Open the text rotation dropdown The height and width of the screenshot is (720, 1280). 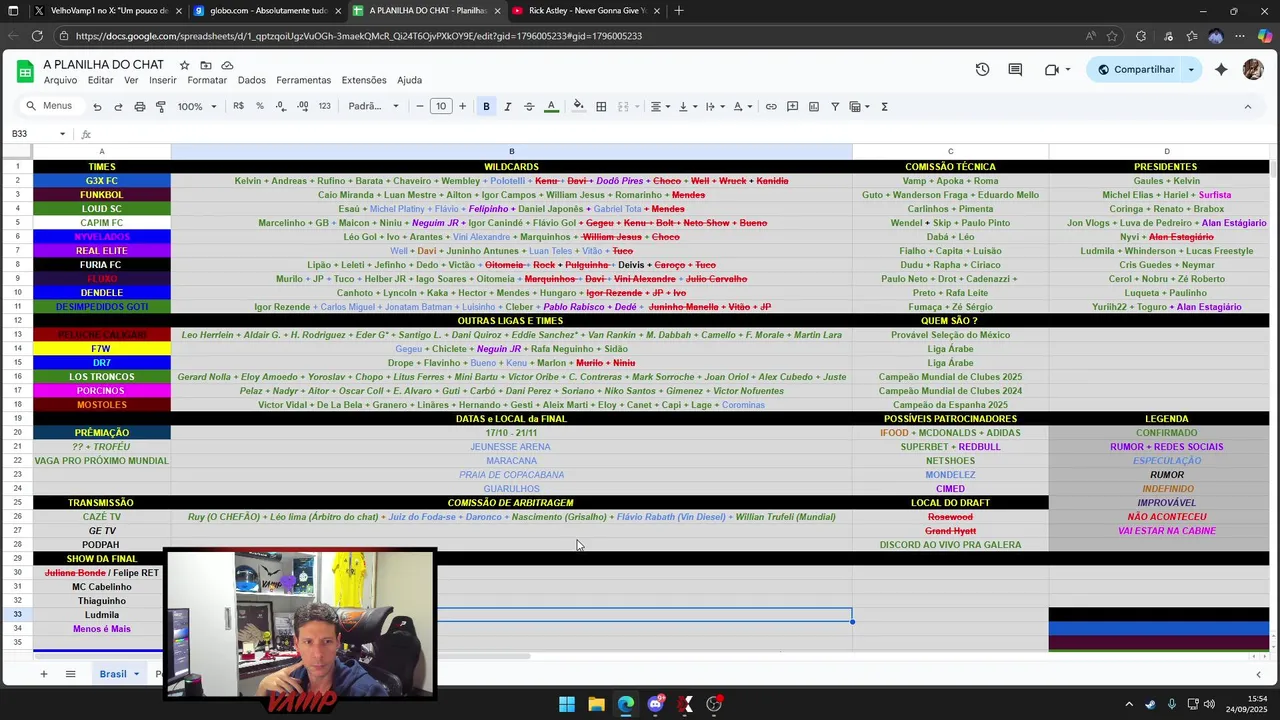point(740,106)
